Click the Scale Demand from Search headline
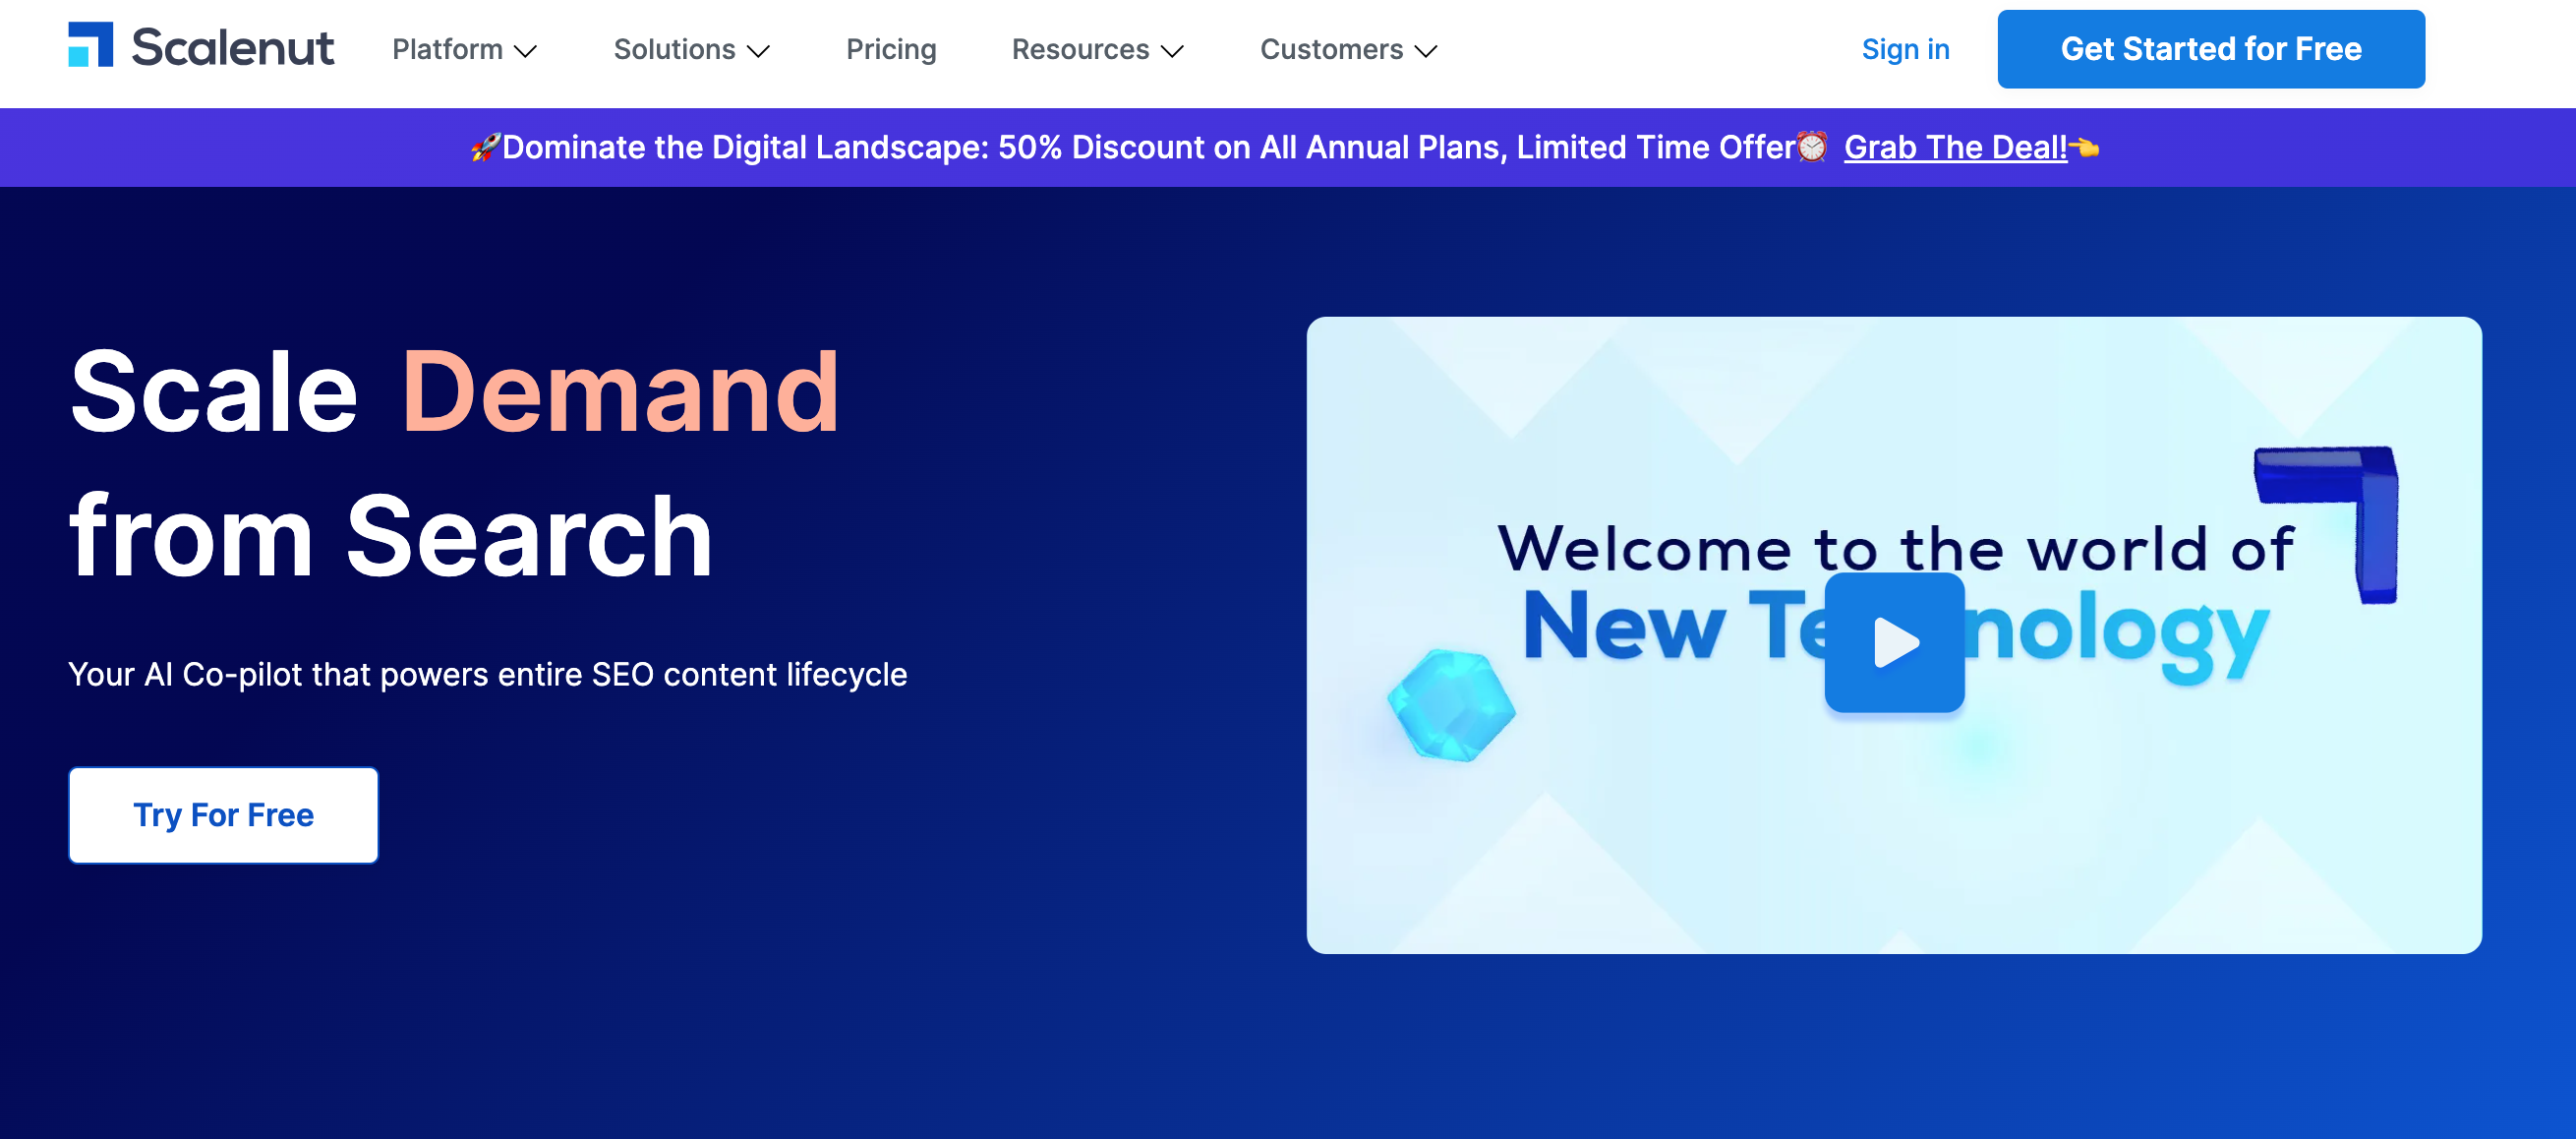The width and height of the screenshot is (2576, 1139). [x=455, y=464]
